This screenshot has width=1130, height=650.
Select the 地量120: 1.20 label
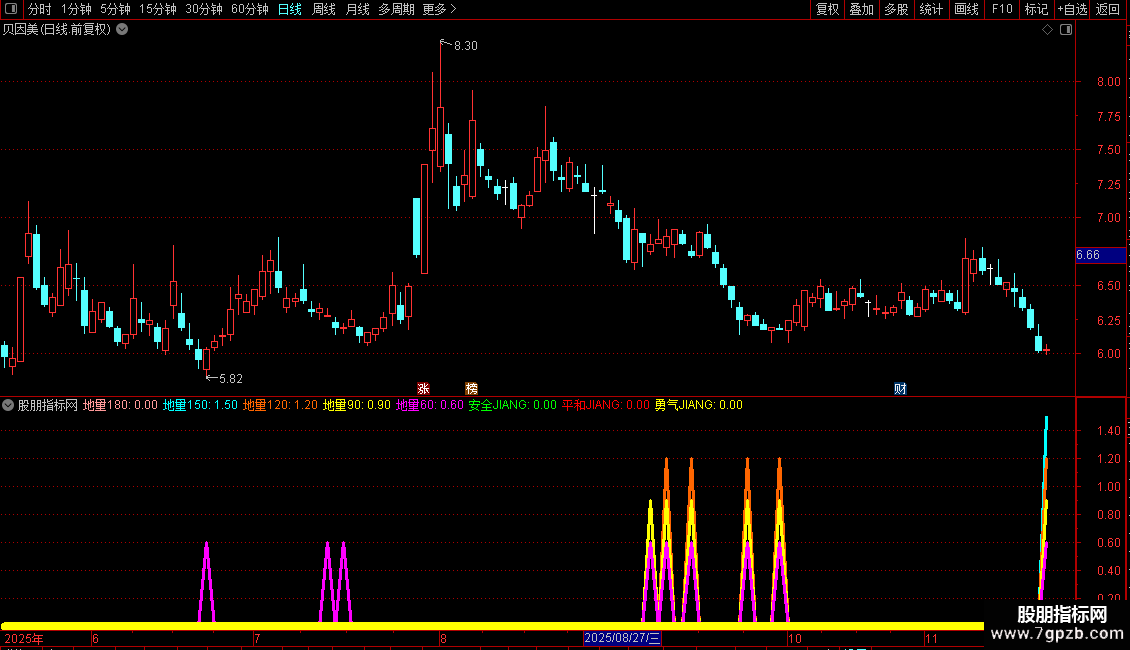280,405
